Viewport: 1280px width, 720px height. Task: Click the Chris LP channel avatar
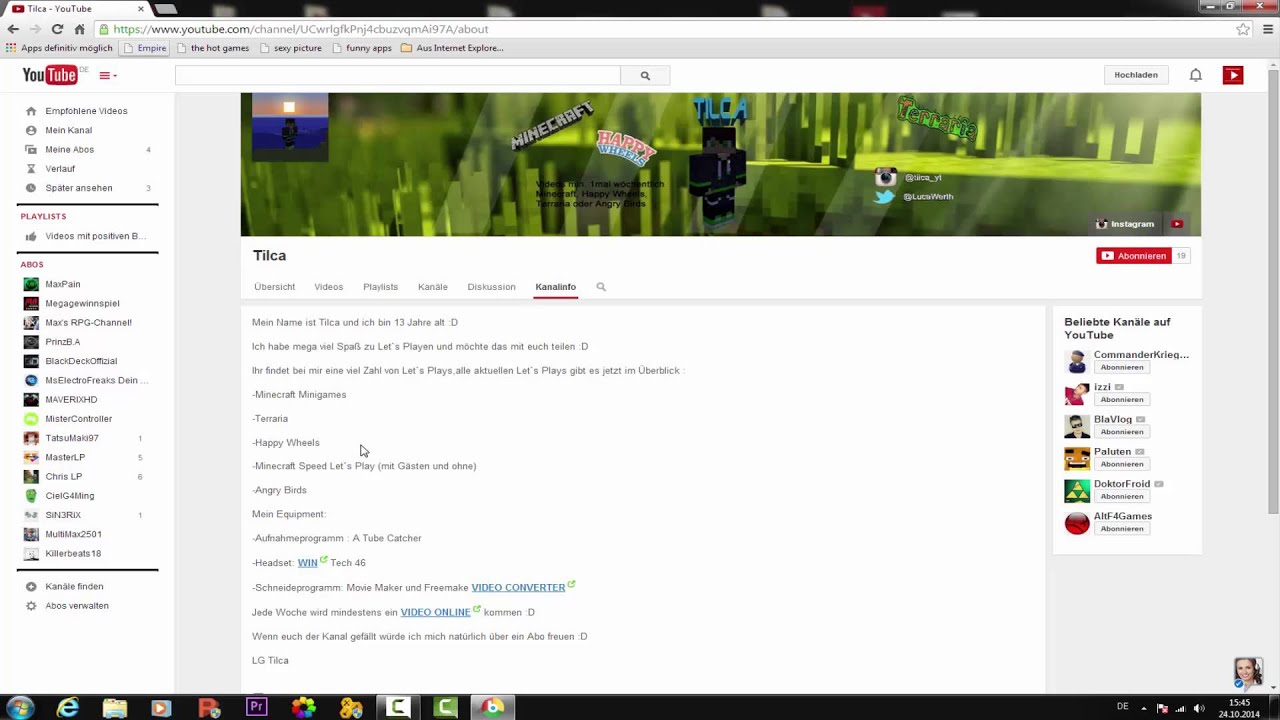pyautogui.click(x=31, y=477)
